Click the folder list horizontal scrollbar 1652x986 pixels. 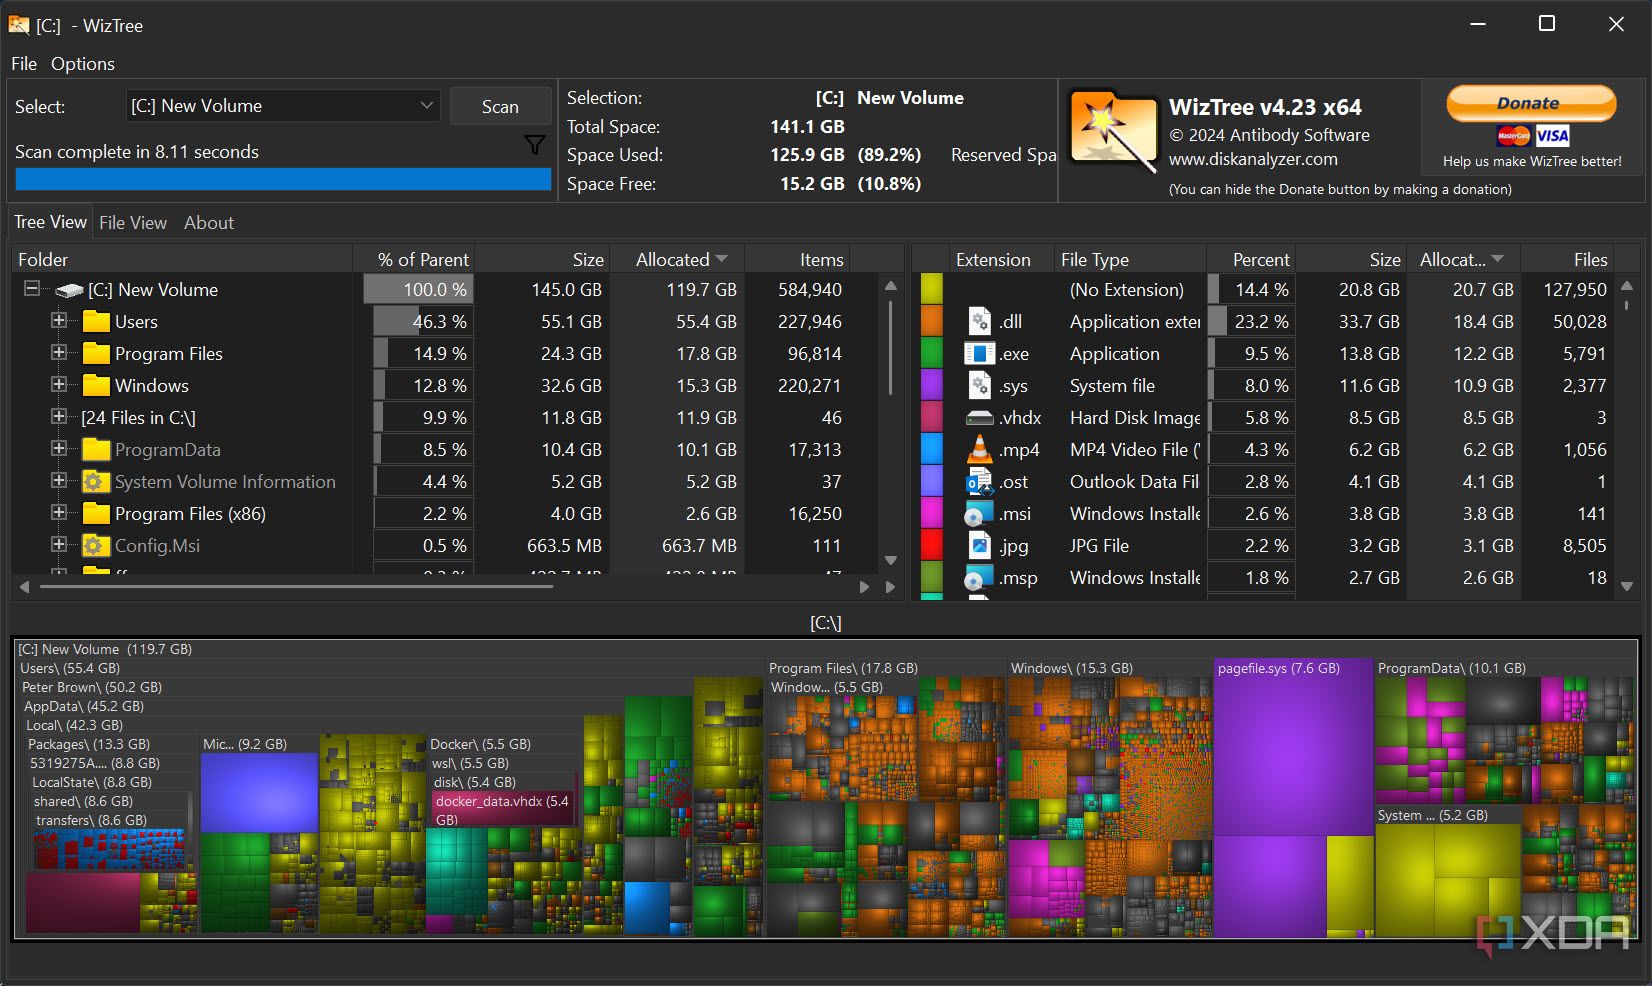pos(296,587)
